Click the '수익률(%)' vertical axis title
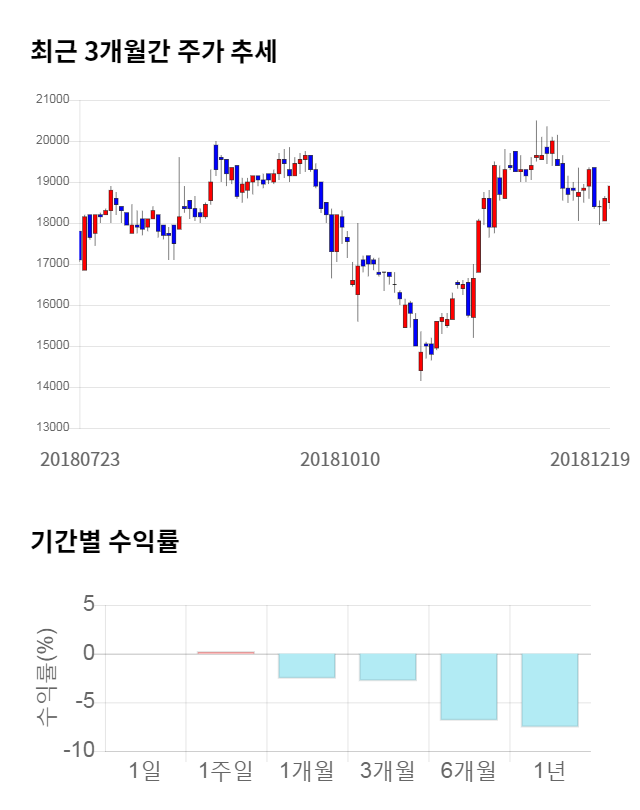Image resolution: width=640 pixels, height=810 pixels. pyautogui.click(x=47, y=677)
